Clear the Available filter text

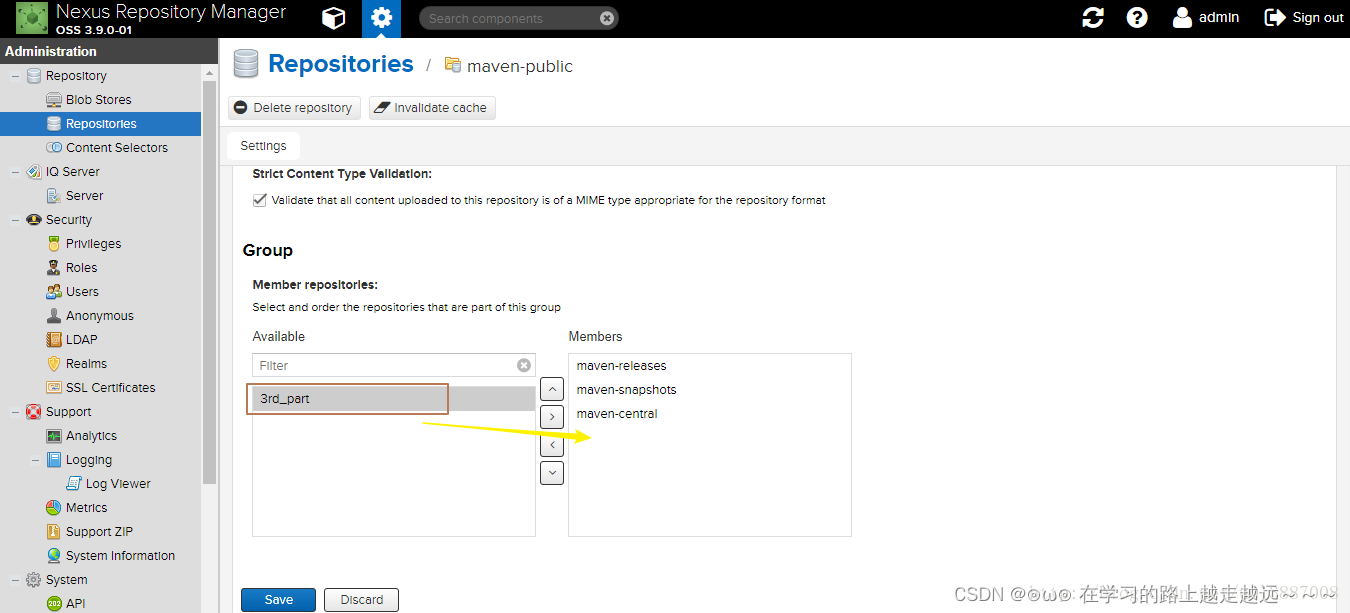point(524,365)
